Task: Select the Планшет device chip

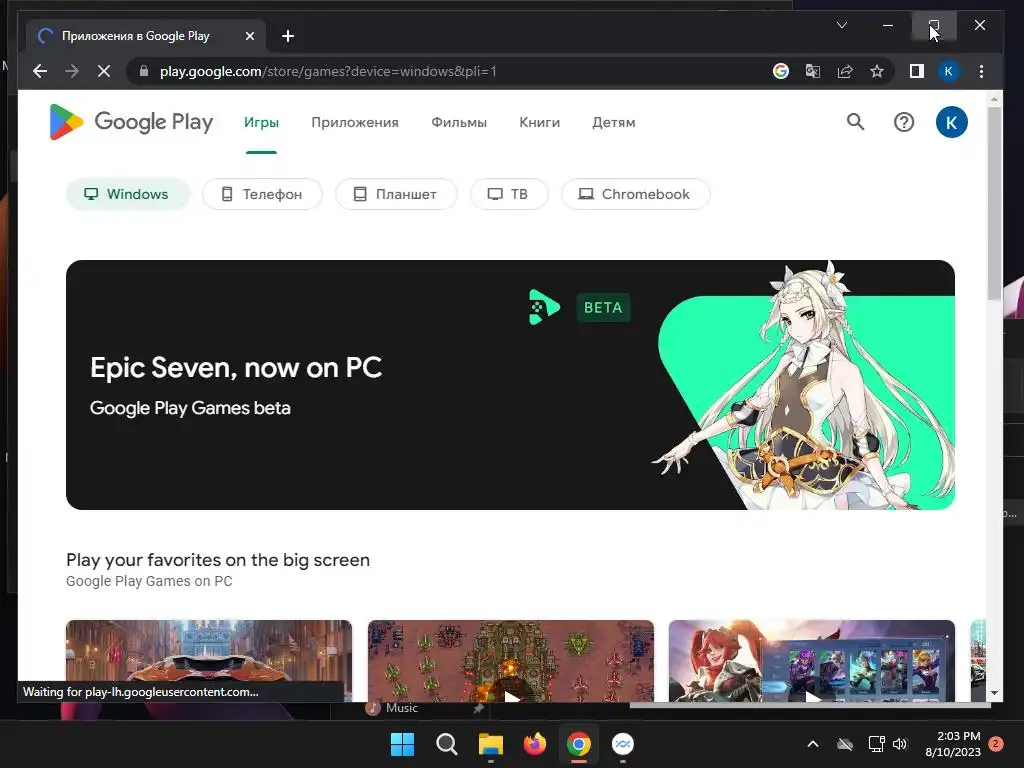Action: (x=396, y=194)
